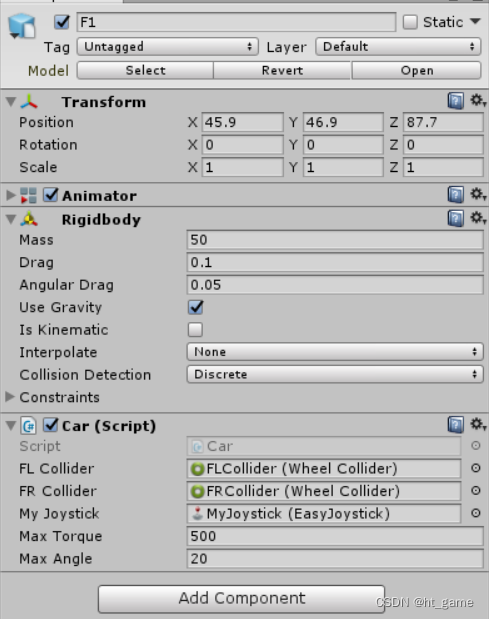
Task: Open Animator gear settings menu
Action: [x=478, y=194]
